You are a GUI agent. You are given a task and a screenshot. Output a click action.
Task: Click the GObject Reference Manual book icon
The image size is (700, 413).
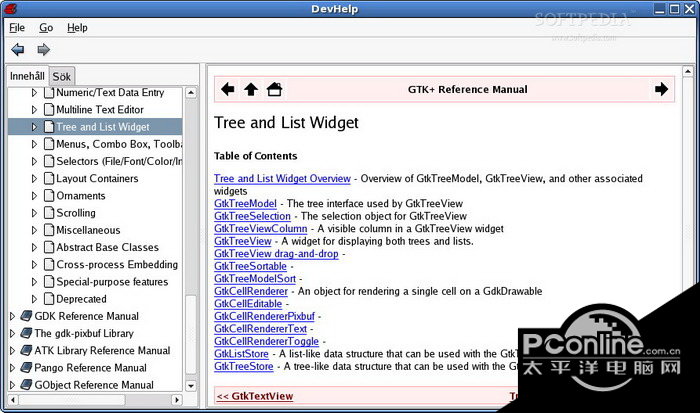click(27, 385)
